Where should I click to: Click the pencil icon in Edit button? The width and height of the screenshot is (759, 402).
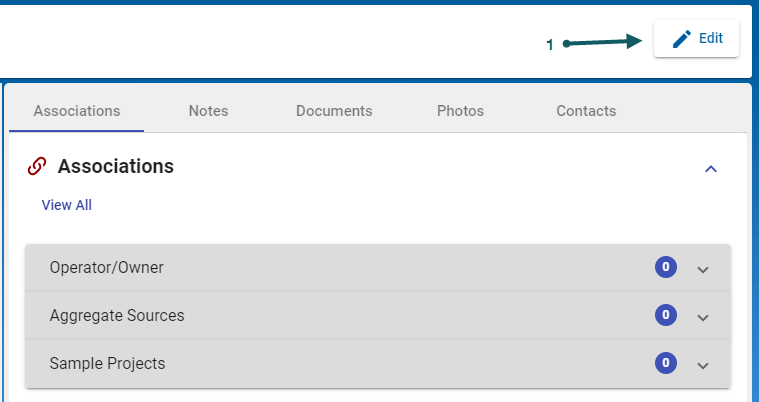pos(682,39)
